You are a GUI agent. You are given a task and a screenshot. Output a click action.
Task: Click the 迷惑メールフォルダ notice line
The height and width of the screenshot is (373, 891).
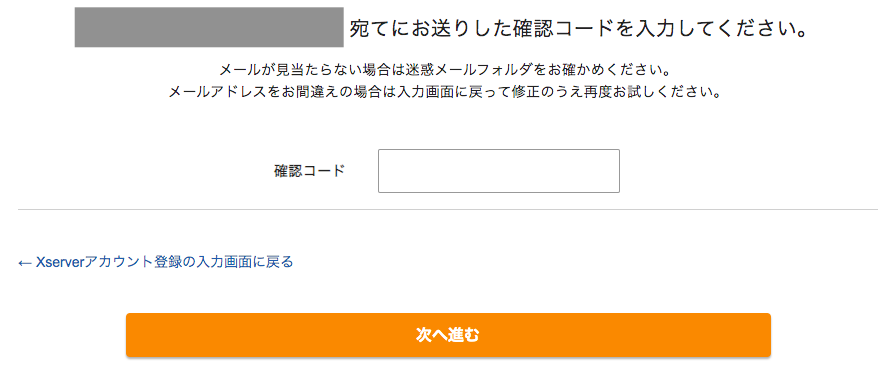(443, 71)
